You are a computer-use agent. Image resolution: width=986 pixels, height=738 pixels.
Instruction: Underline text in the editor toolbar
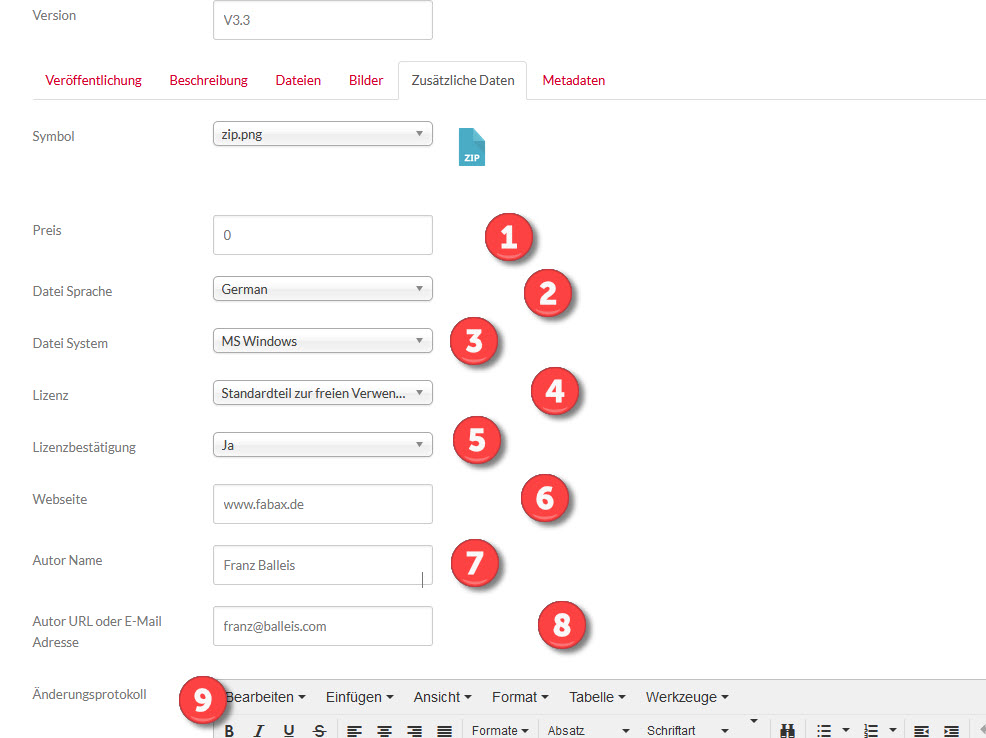coord(289,730)
